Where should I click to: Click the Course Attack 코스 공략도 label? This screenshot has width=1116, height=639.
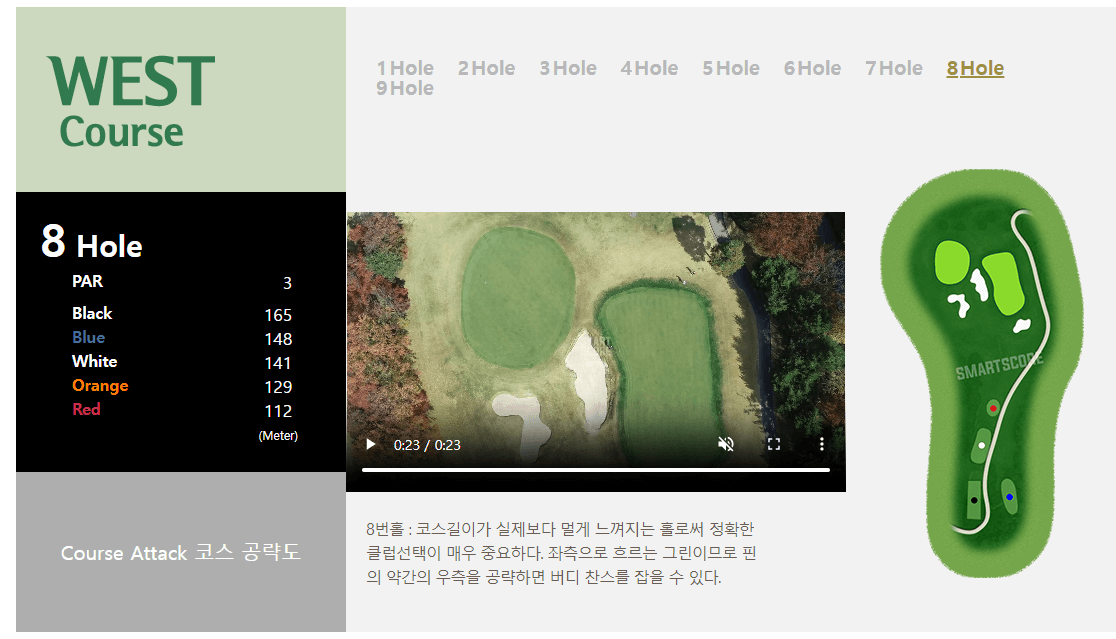coord(180,553)
